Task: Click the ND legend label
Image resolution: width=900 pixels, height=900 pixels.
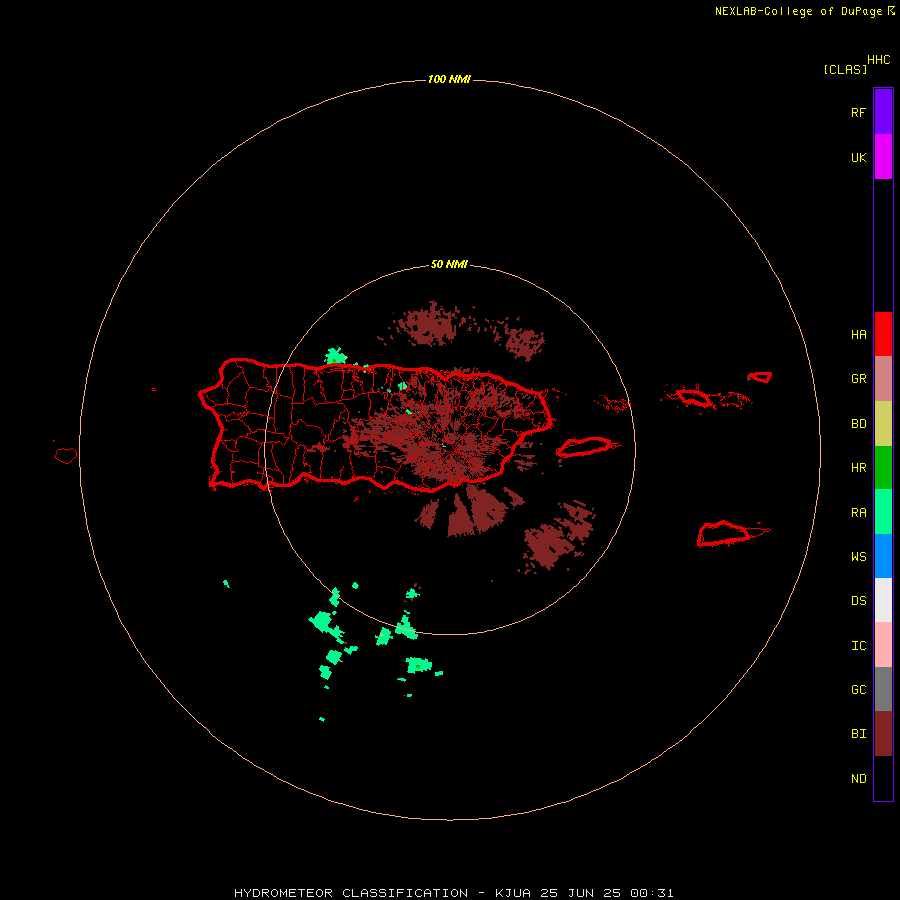Action: pyautogui.click(x=858, y=779)
